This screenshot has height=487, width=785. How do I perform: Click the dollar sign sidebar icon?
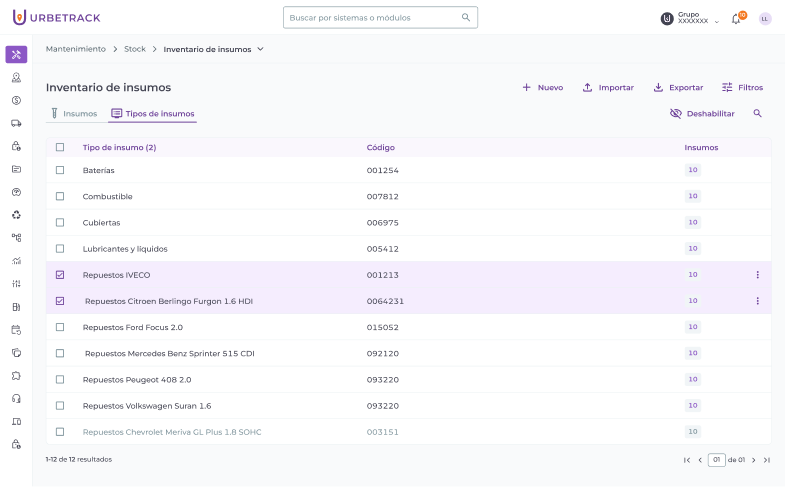tap(16, 100)
